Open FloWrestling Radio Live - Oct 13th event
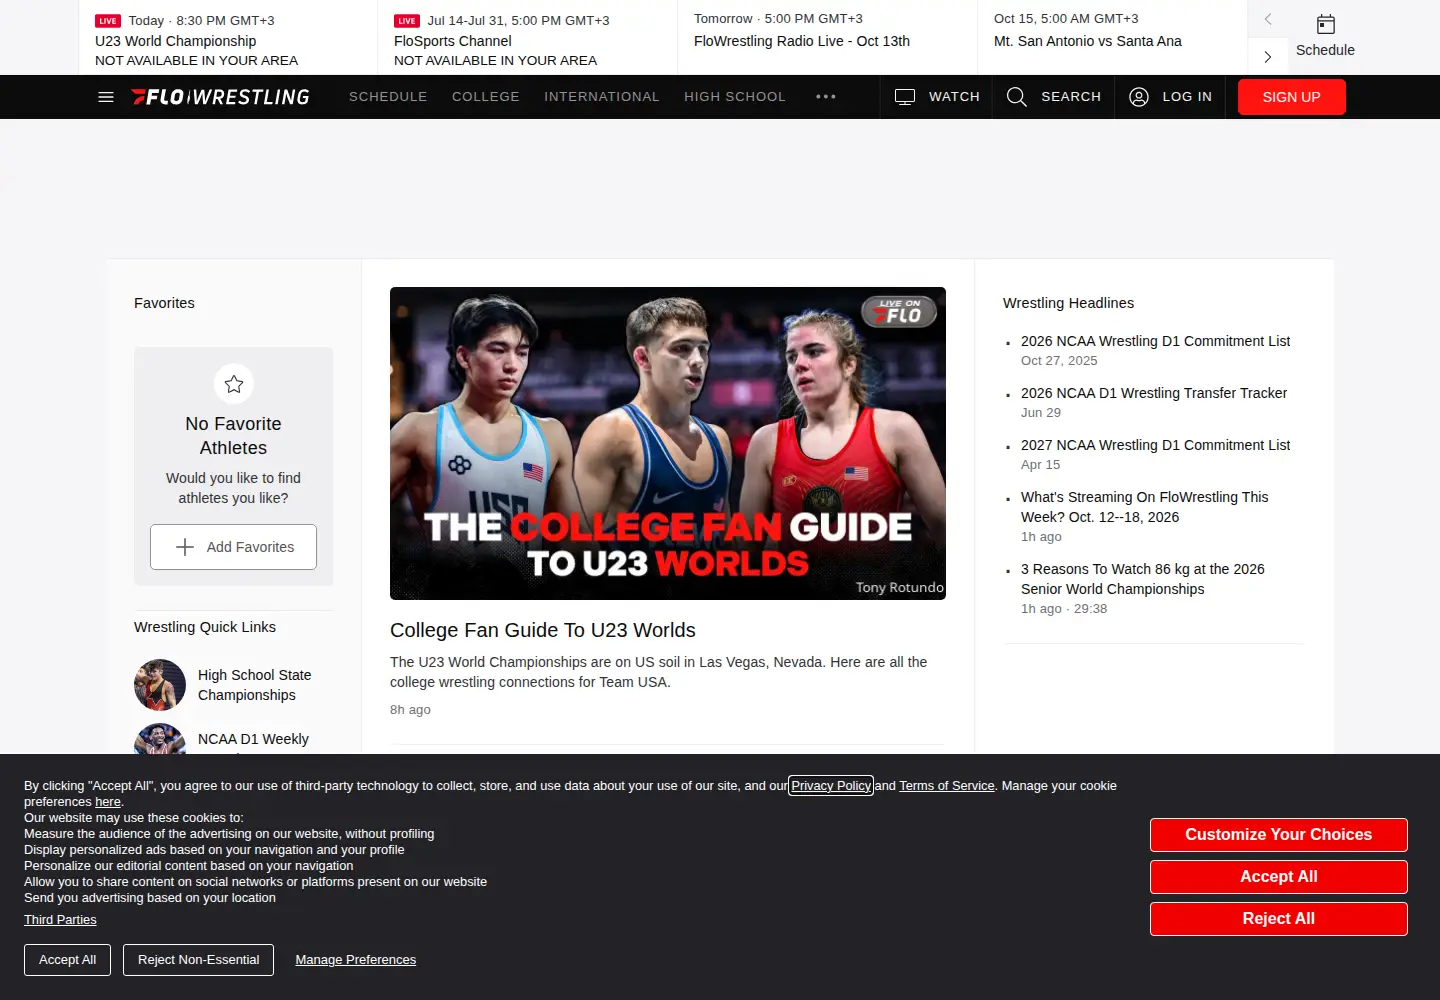1440x1000 pixels. [828, 38]
